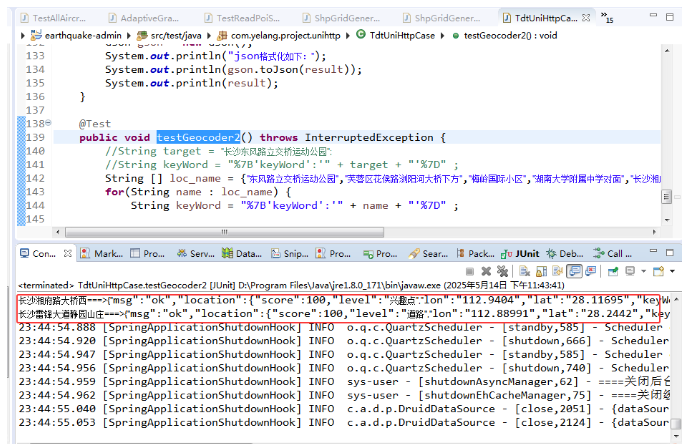Image resolution: width=683 pixels, height=444 pixels.
Task: Click earthquake-admin breadcrumb
Action: [x=77, y=36]
